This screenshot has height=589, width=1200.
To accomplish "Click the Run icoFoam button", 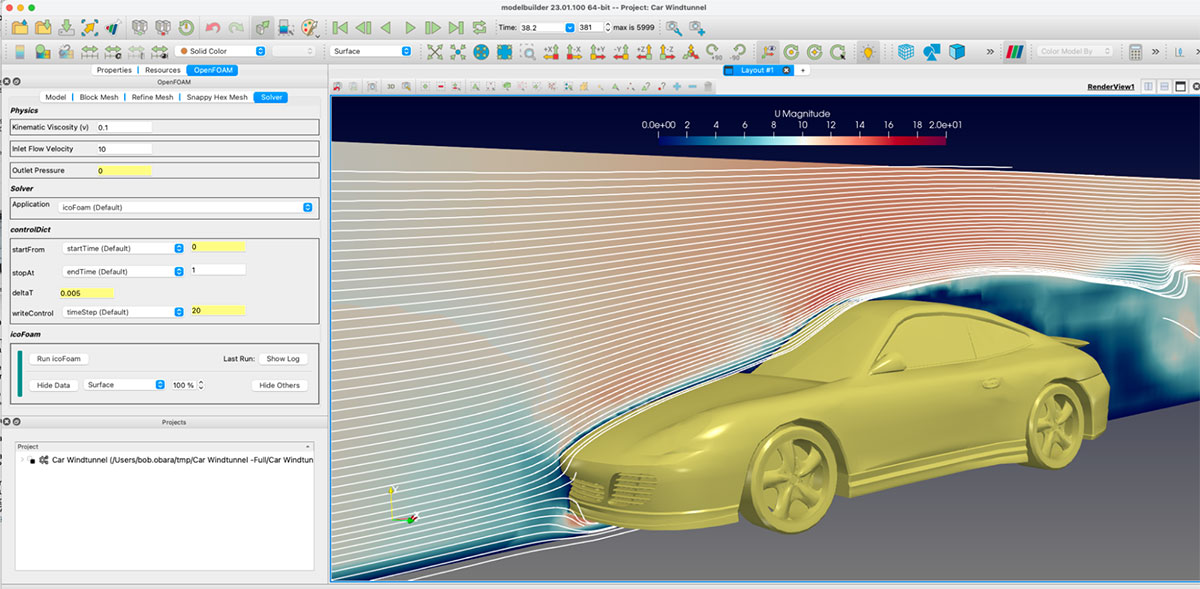I will [x=57, y=358].
